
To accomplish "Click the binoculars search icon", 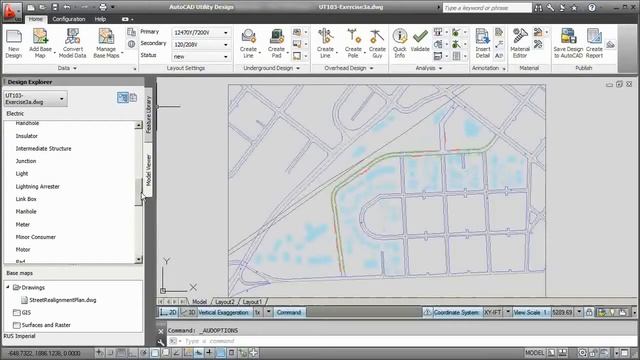I will click(538, 7).
